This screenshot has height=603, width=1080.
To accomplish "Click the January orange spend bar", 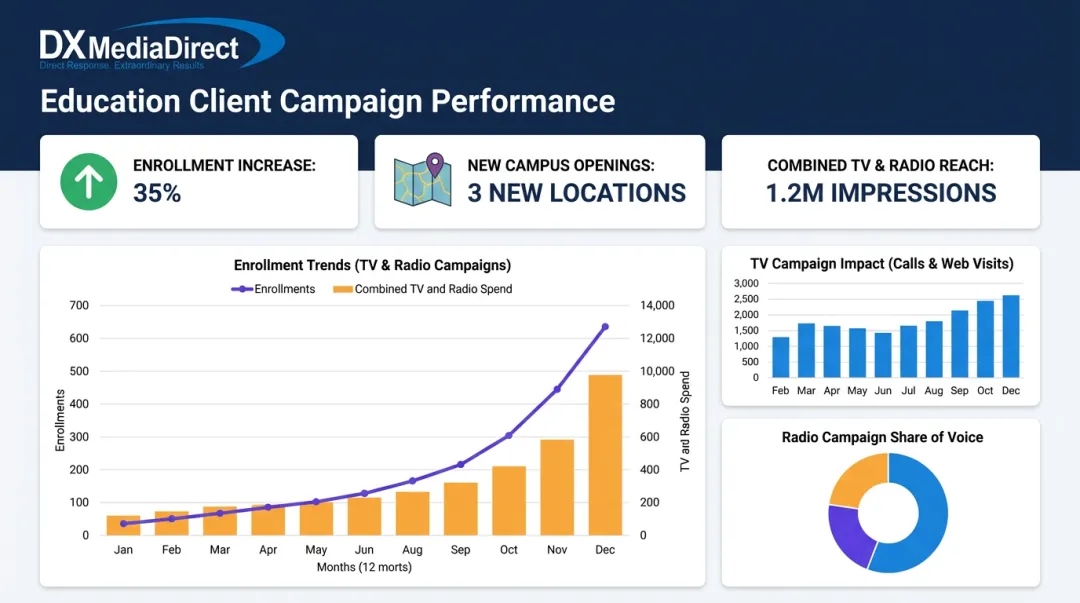I will pyautogui.click(x=123, y=525).
